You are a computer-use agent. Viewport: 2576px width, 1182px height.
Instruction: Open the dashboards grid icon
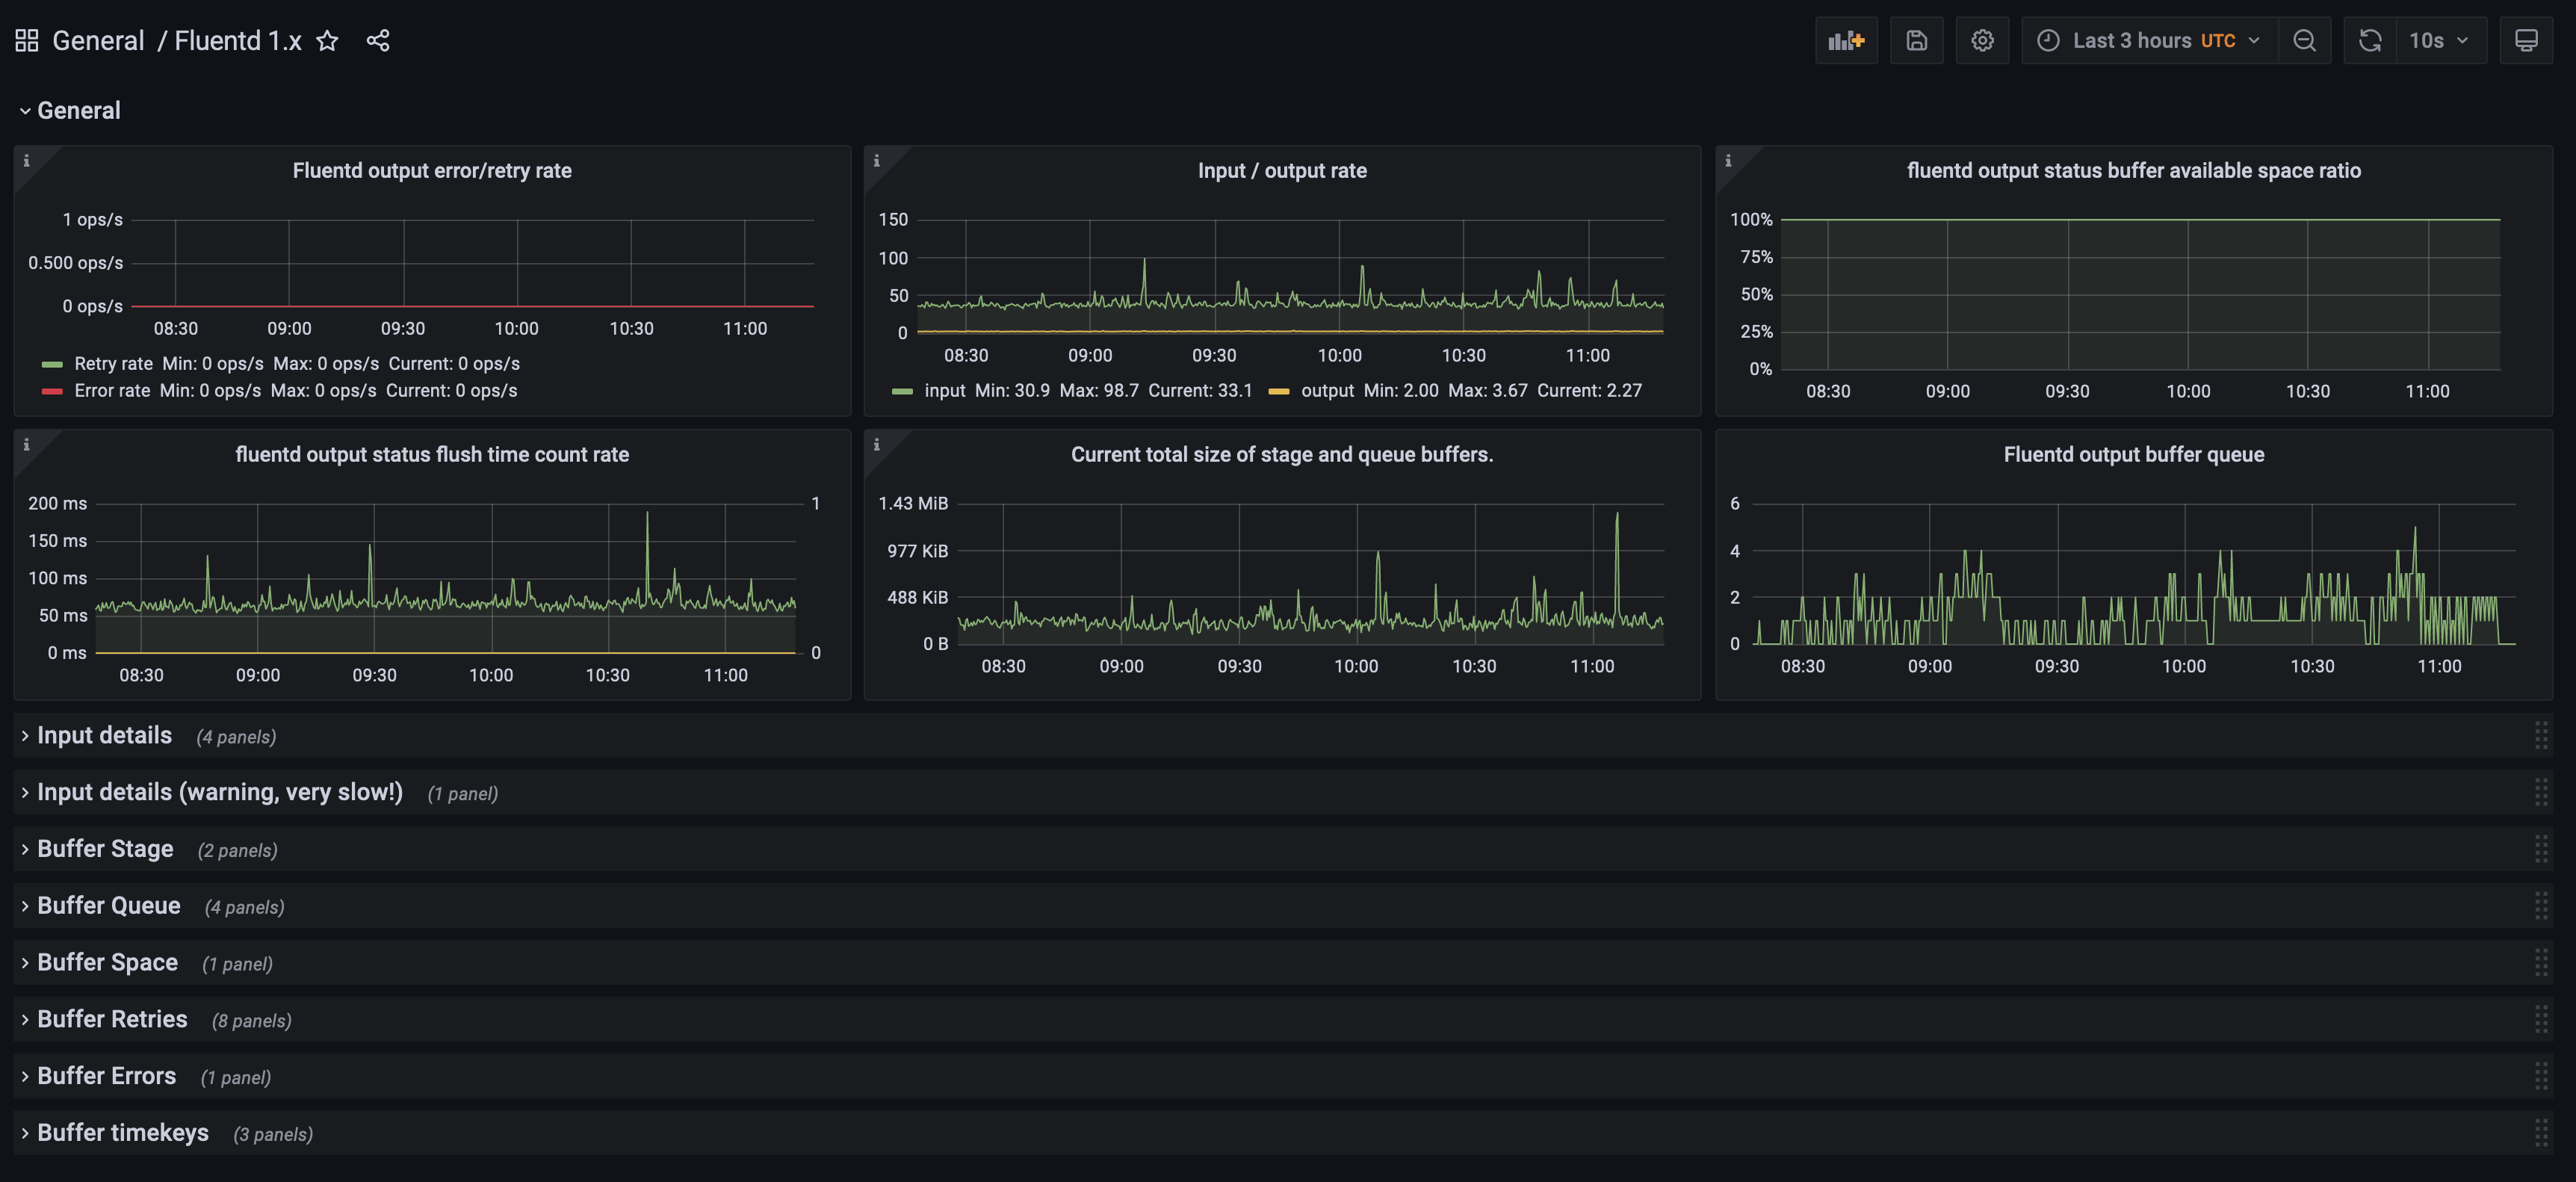(x=27, y=40)
